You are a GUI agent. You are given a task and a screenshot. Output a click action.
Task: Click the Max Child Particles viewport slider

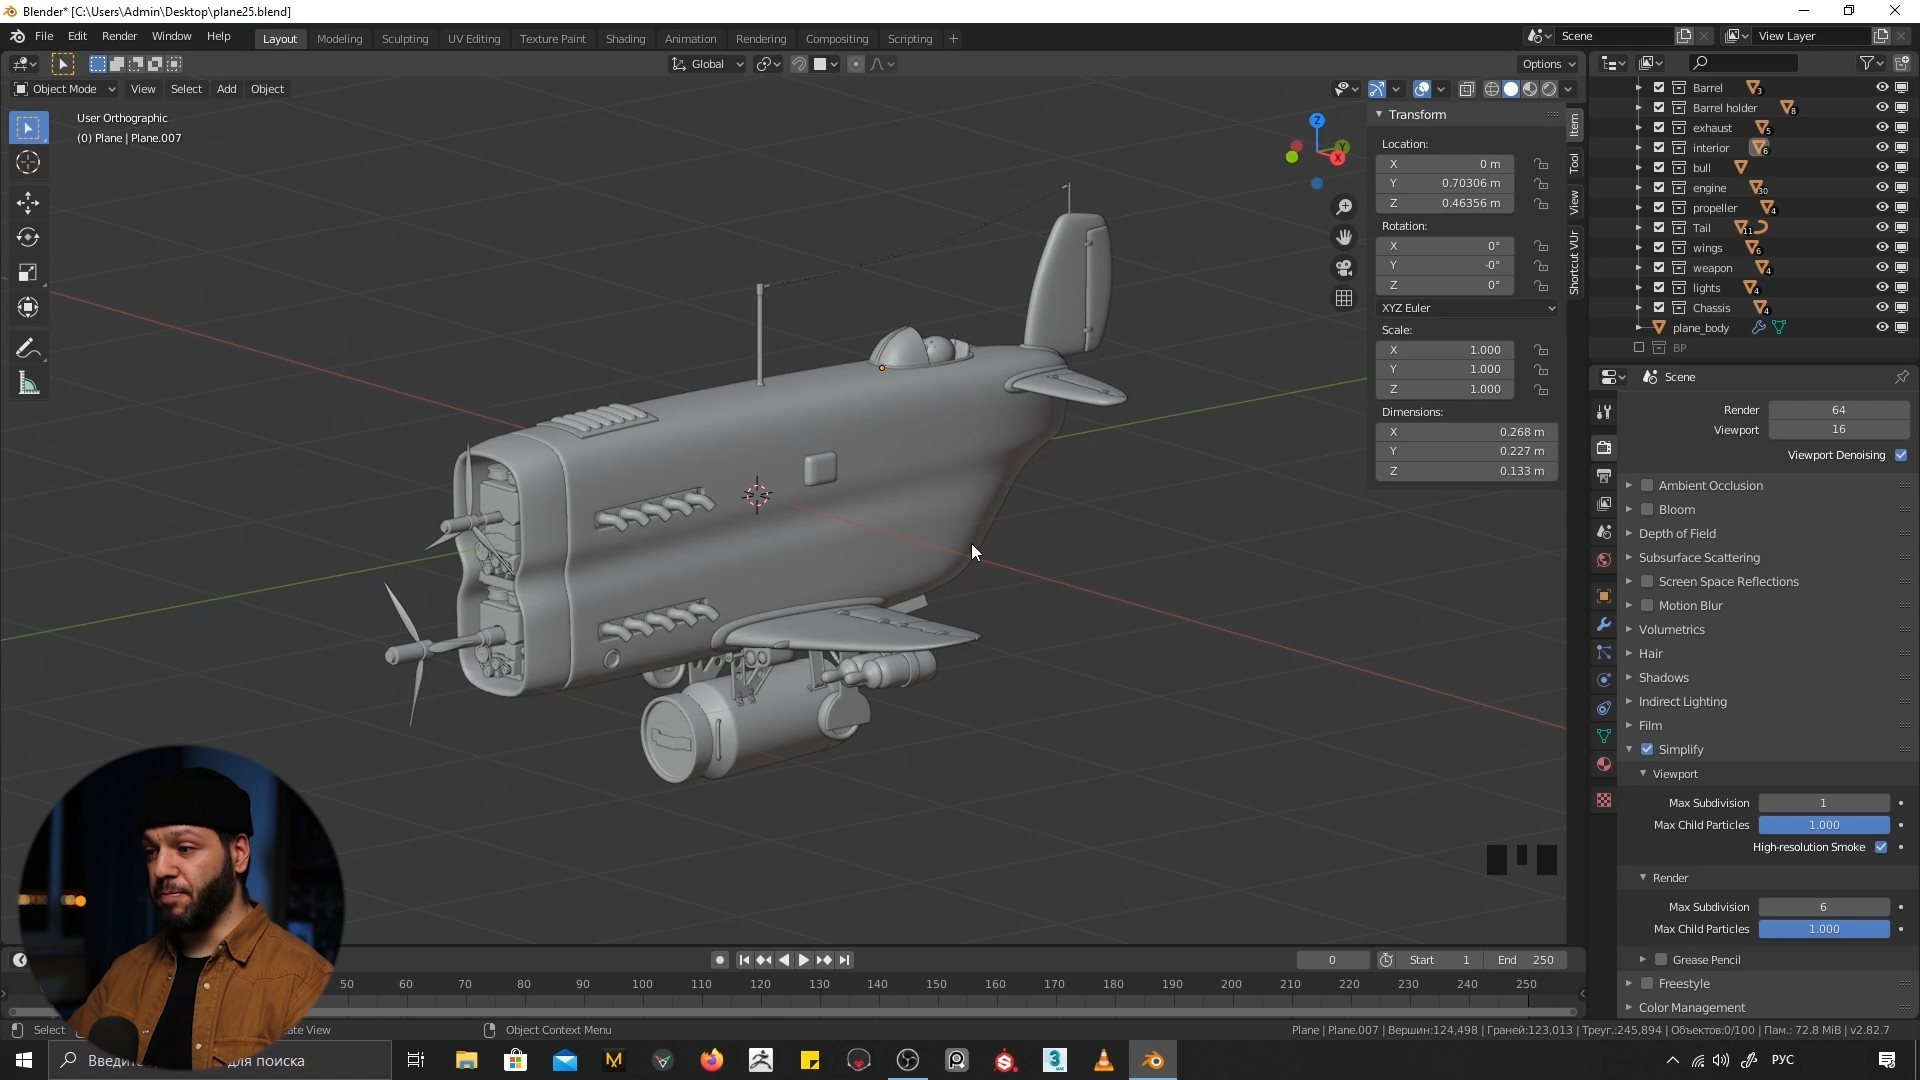[x=1823, y=825]
